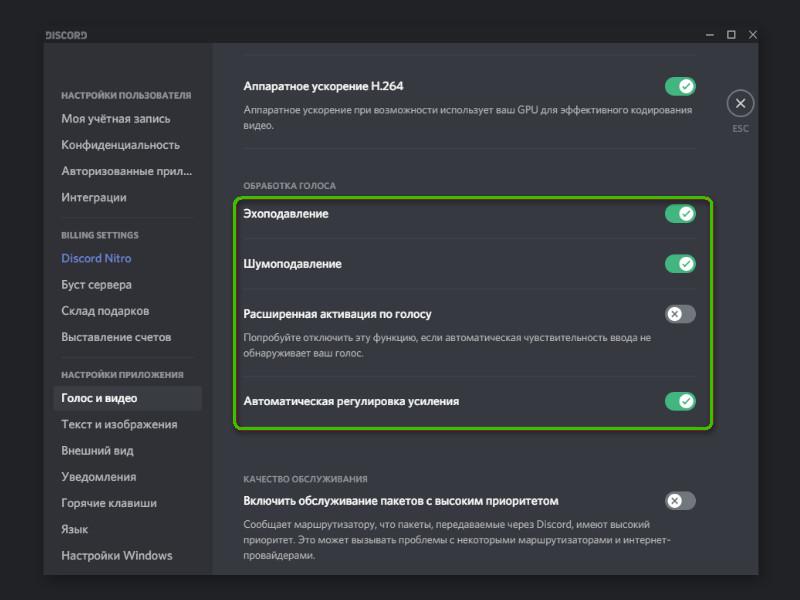This screenshot has width=800, height=600.
Task: Click the Эхоподавление label text
Action: (286, 214)
